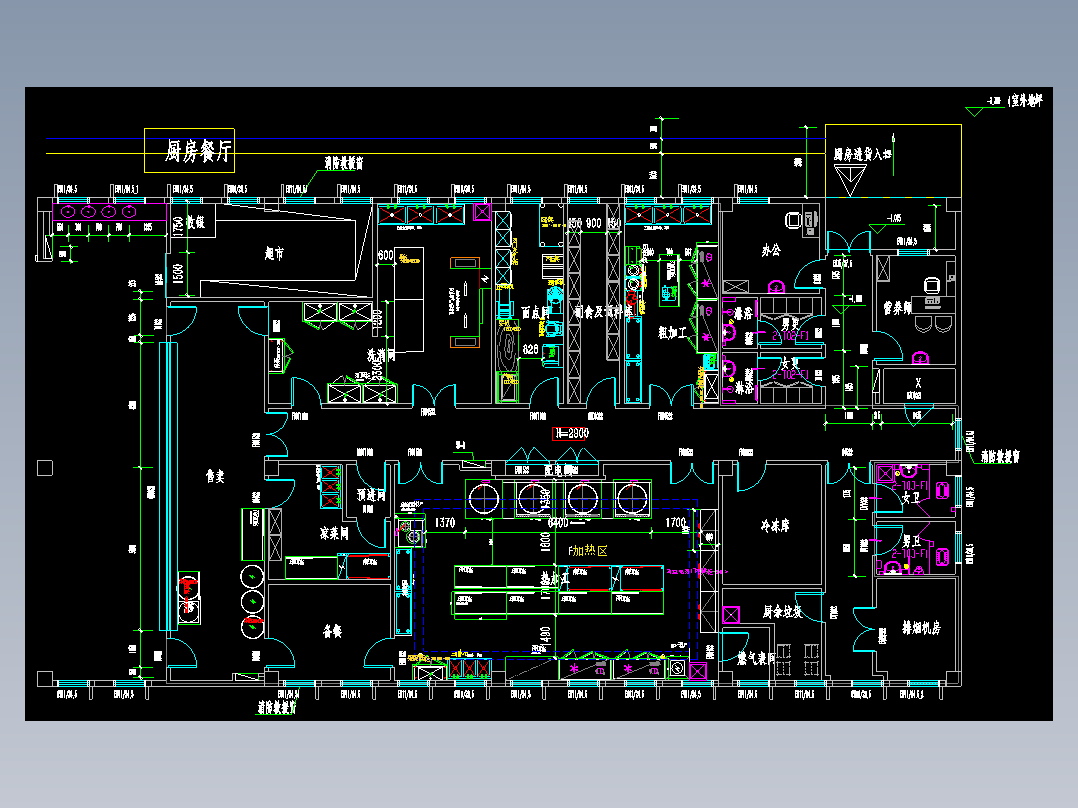This screenshot has height=808, width=1078.
Task: Click the '燃气表间' room label
Action: click(x=757, y=659)
